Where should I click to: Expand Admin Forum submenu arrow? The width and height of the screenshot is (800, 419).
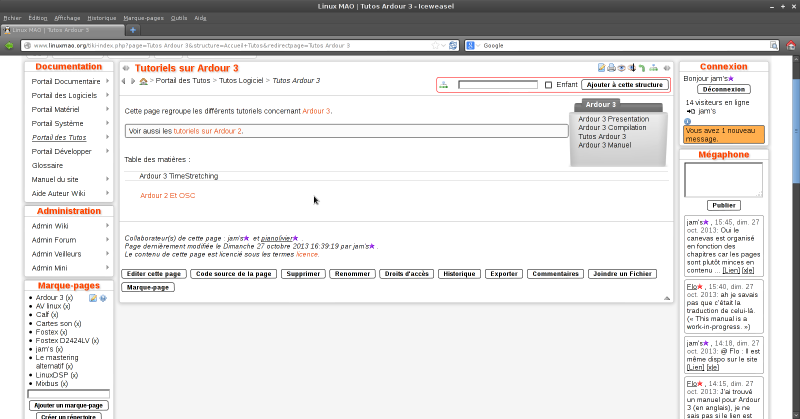pos(107,240)
